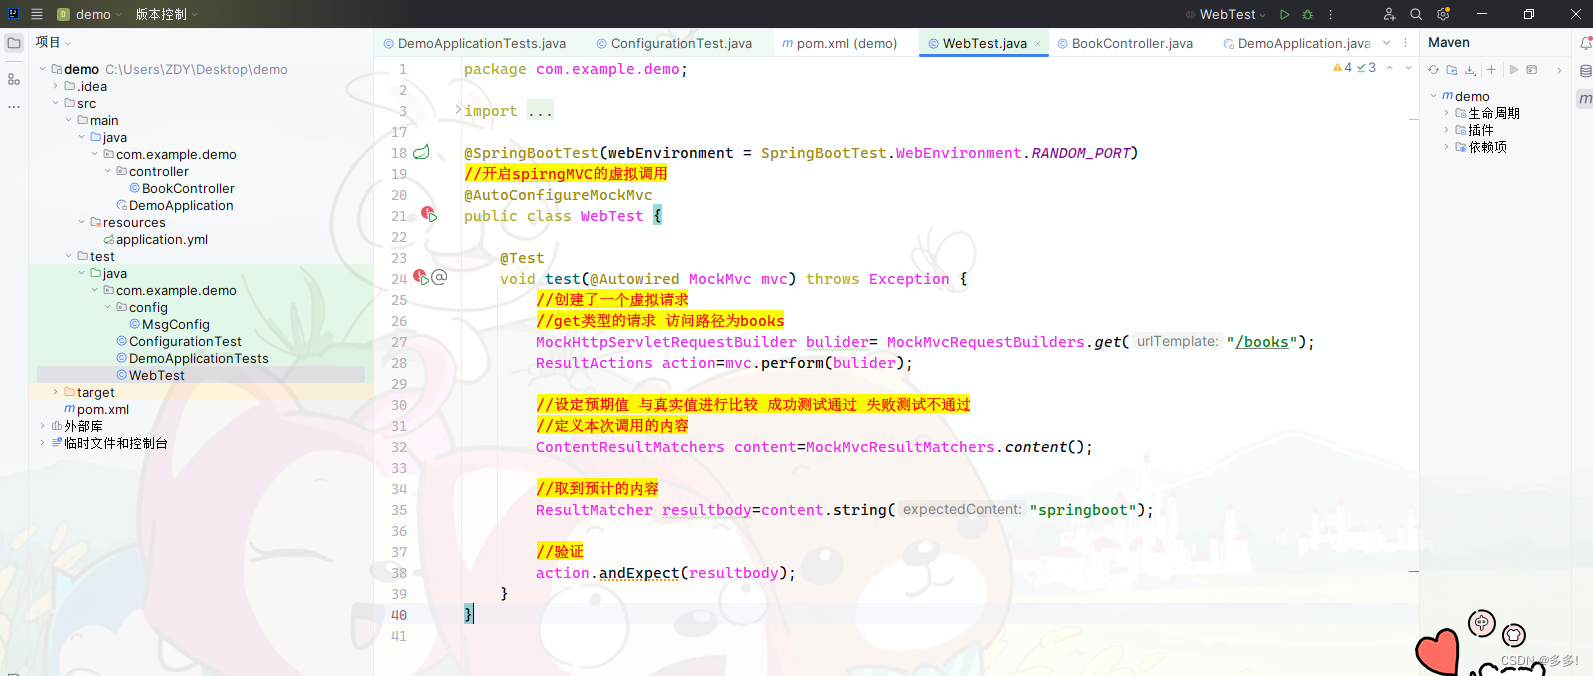The width and height of the screenshot is (1593, 676).
Task: Jump to next highlighted problem arrow
Action: point(1408,68)
